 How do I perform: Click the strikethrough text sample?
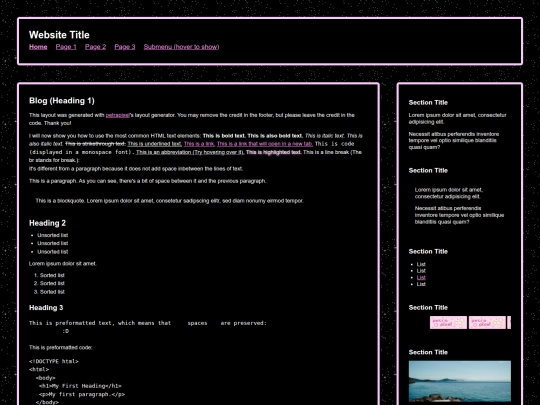95,144
